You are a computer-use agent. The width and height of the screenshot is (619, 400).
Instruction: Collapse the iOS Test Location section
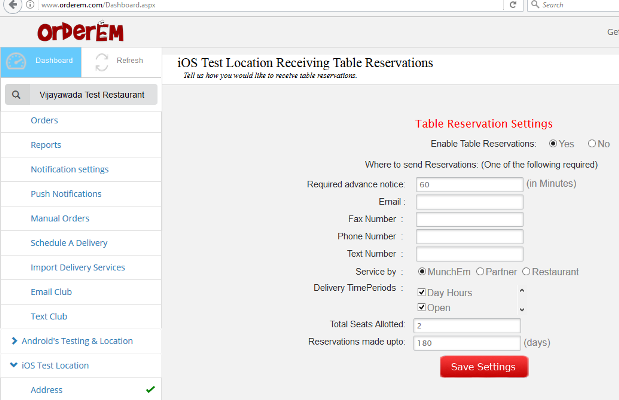click(13, 366)
